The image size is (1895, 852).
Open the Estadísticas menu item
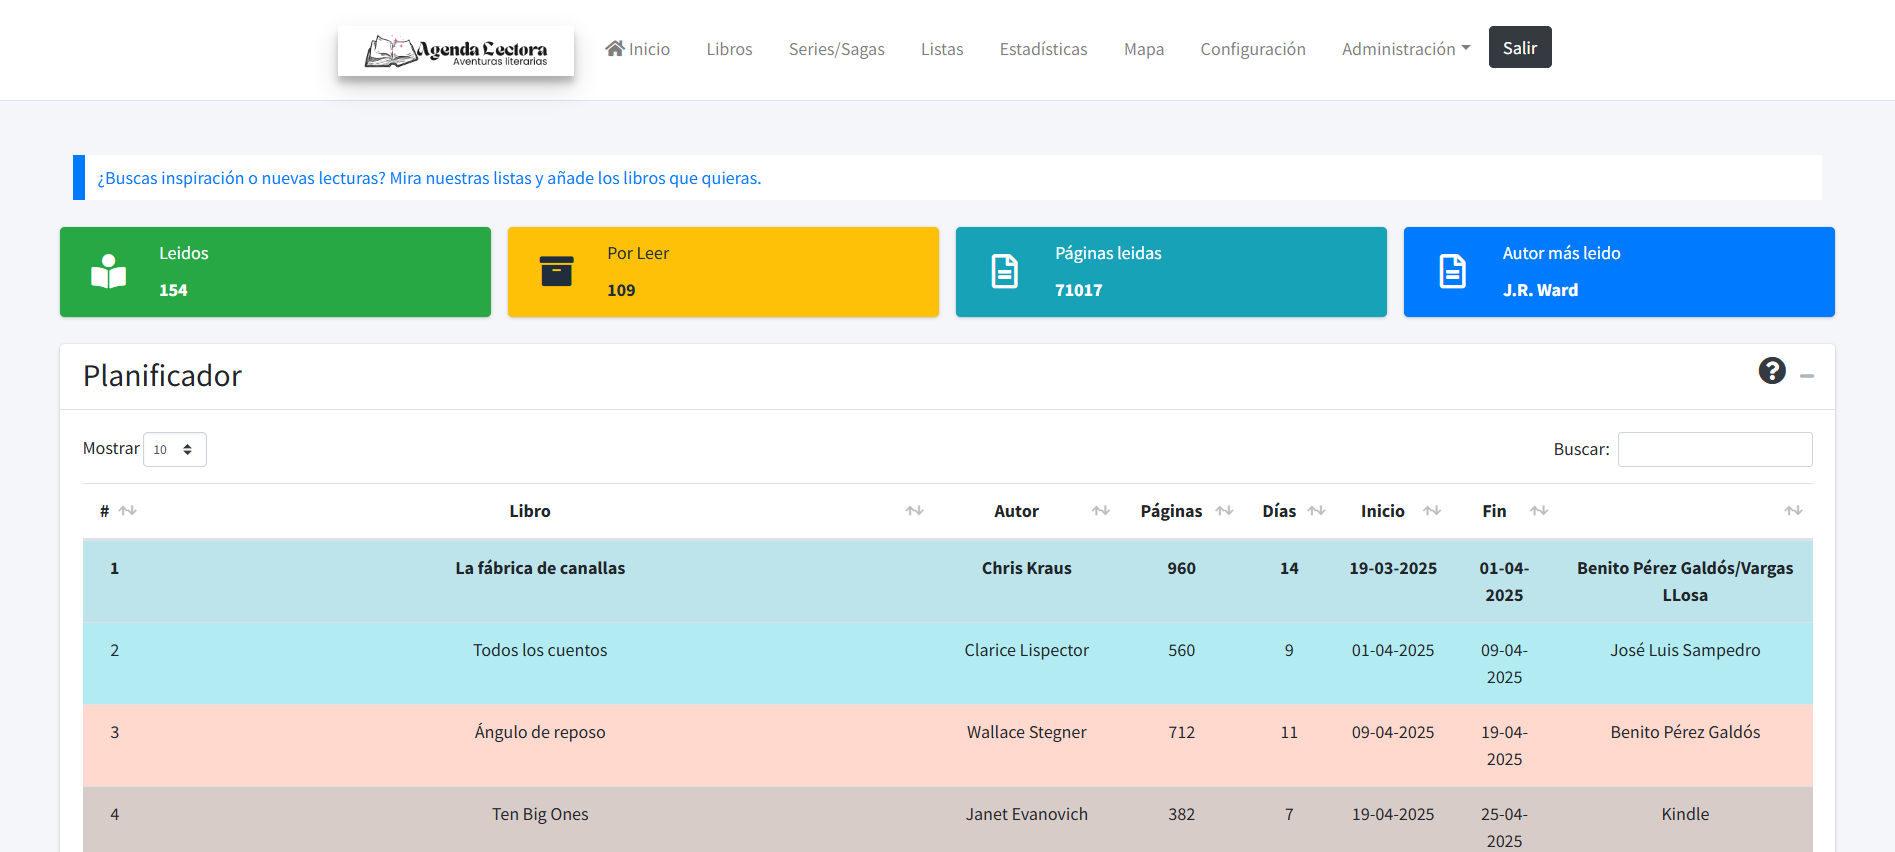[1043, 49]
